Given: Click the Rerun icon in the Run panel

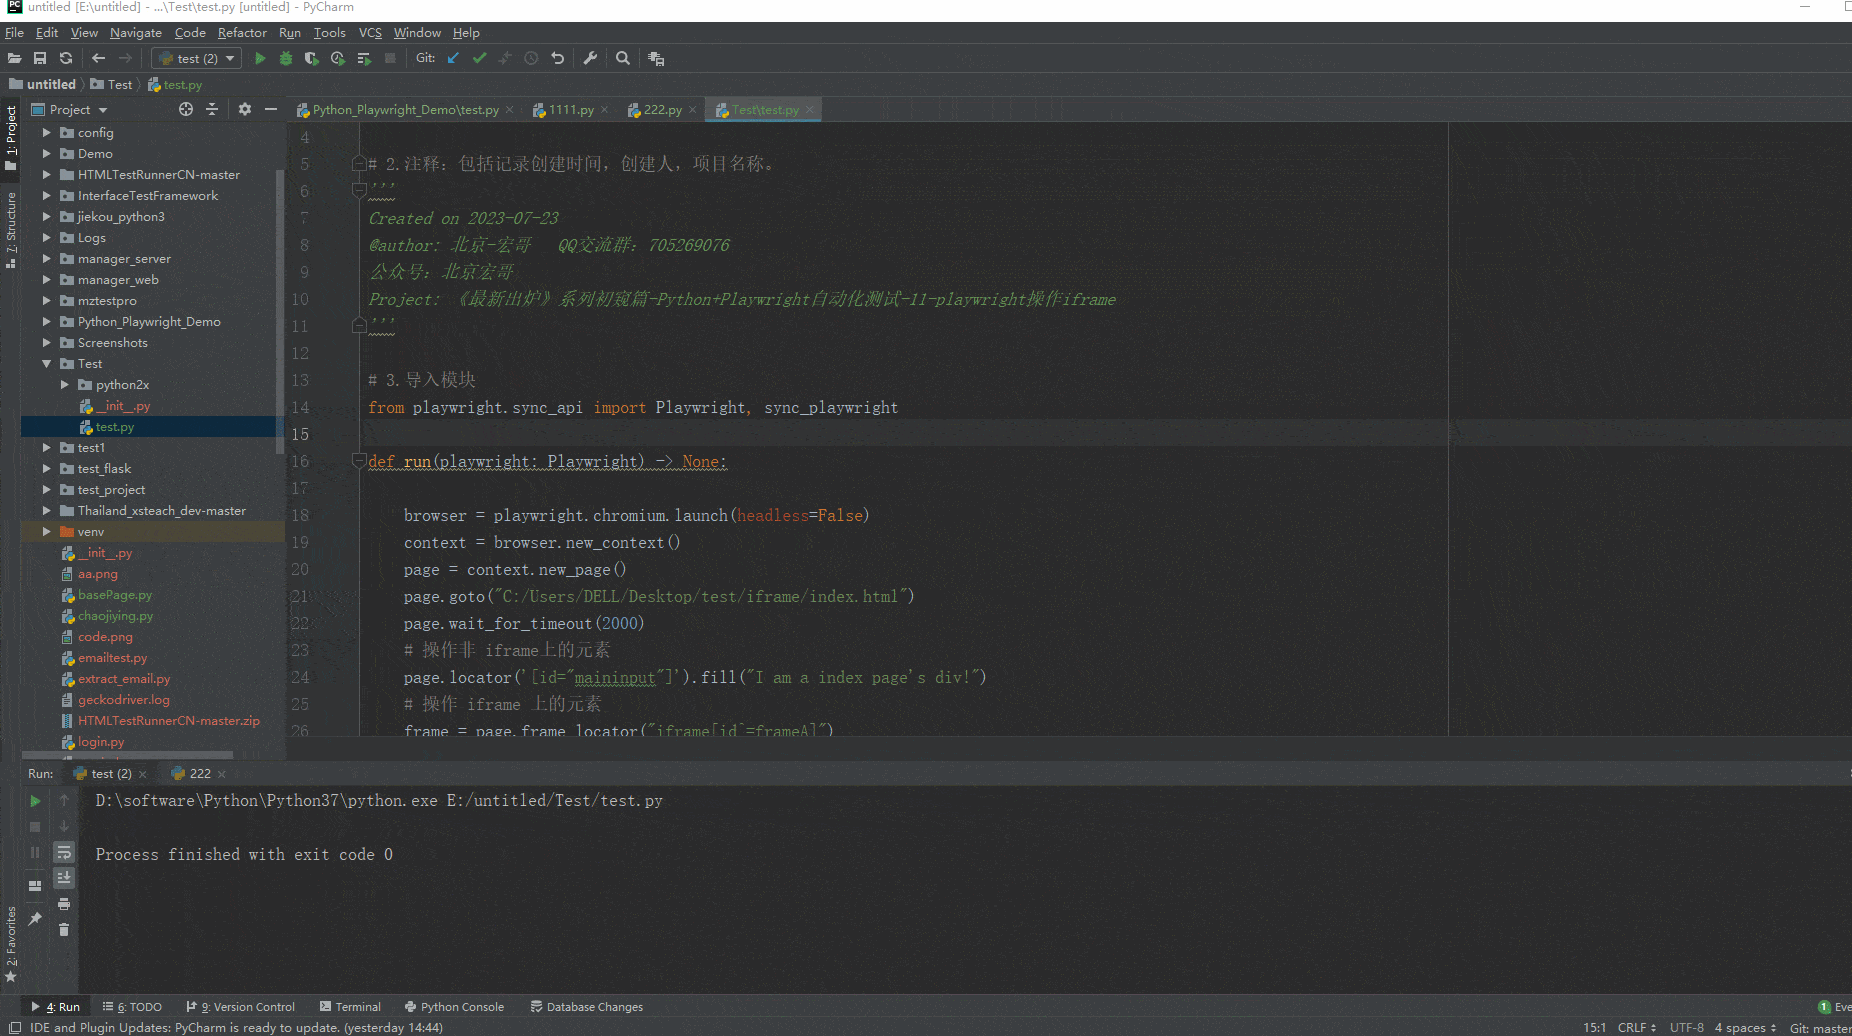Looking at the screenshot, I should tap(35, 800).
